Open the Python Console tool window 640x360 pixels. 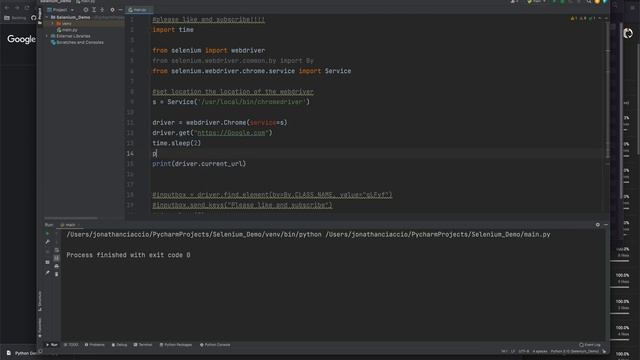215,345
